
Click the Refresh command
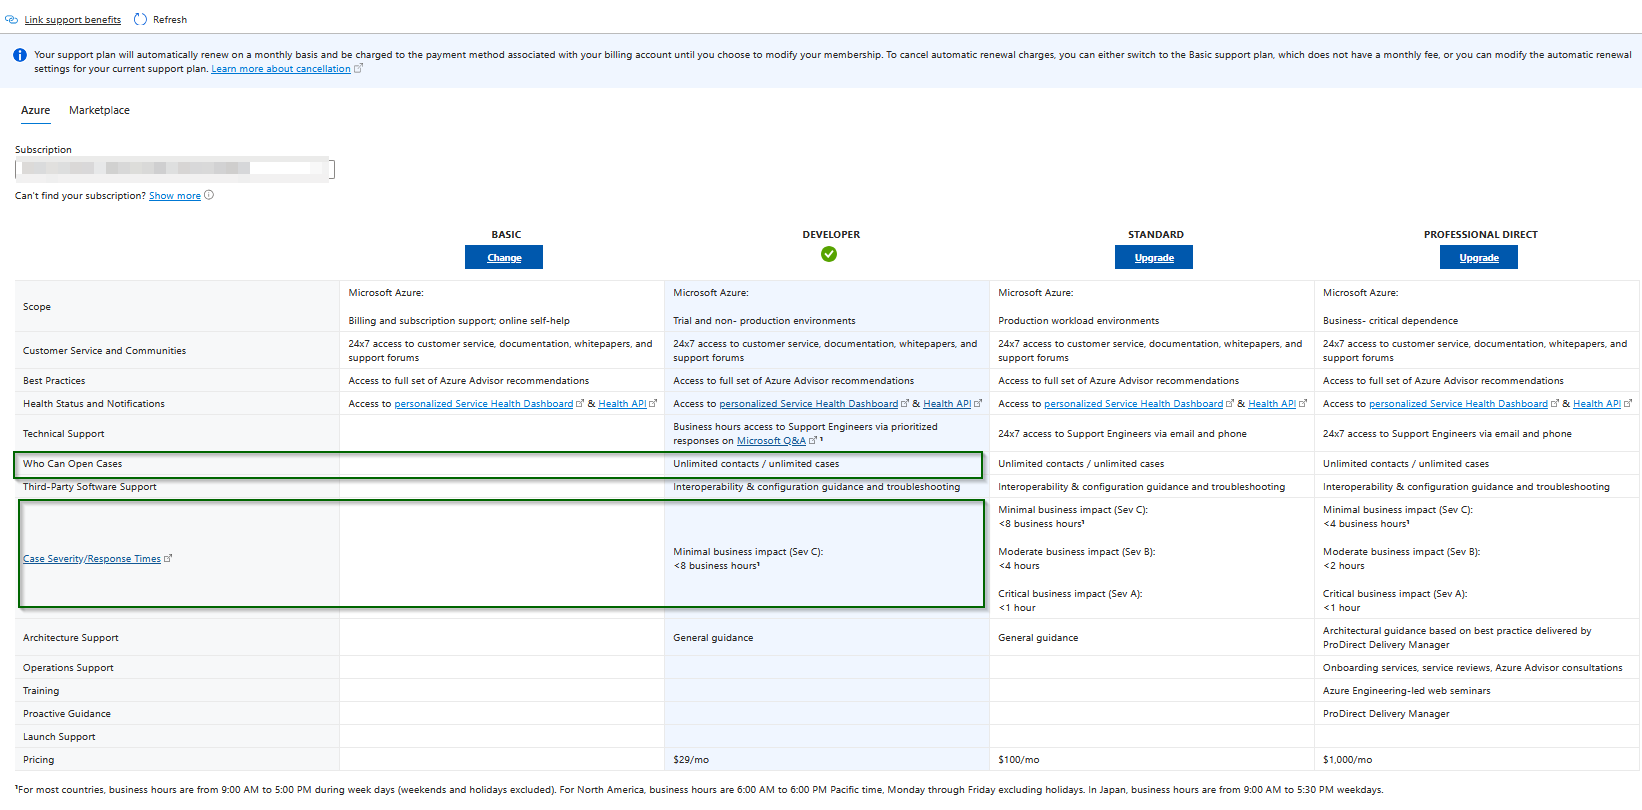coord(170,20)
